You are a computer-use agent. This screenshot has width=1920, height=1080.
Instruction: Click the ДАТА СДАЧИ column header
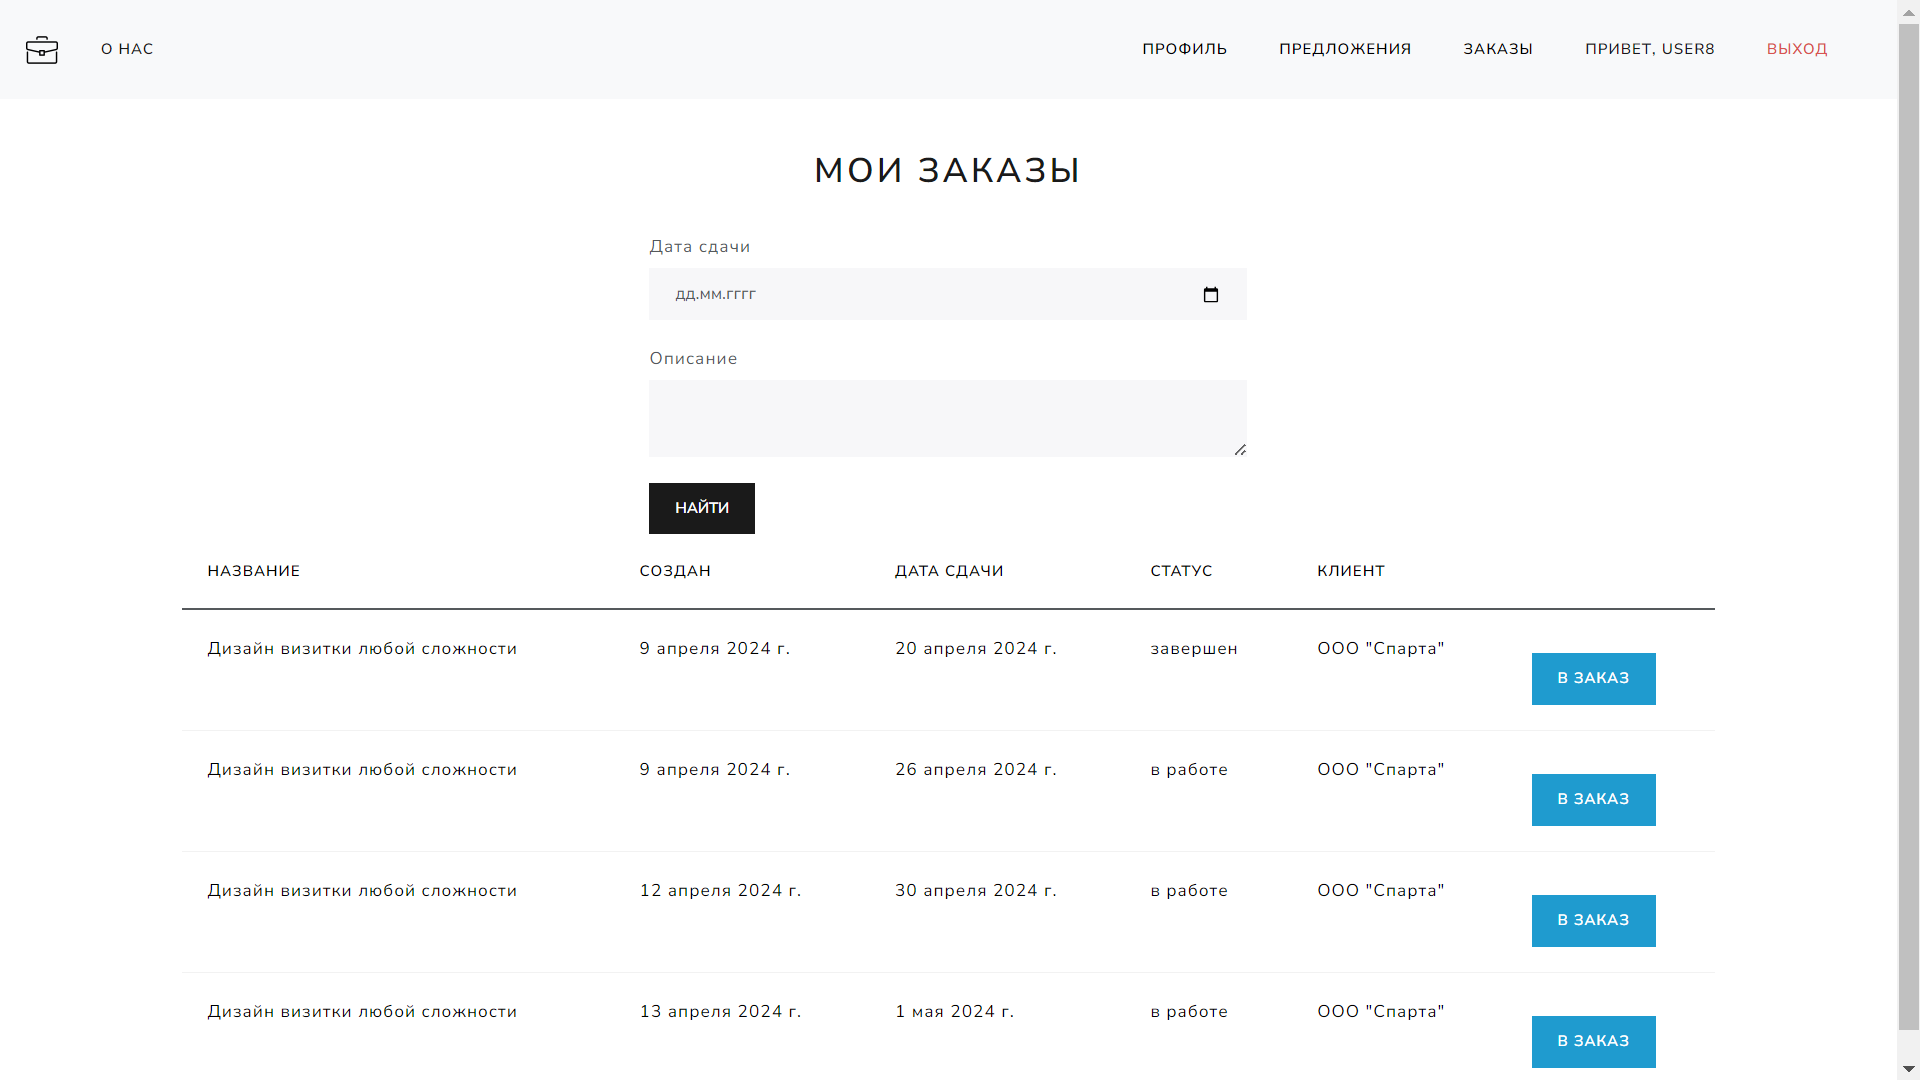(949, 571)
